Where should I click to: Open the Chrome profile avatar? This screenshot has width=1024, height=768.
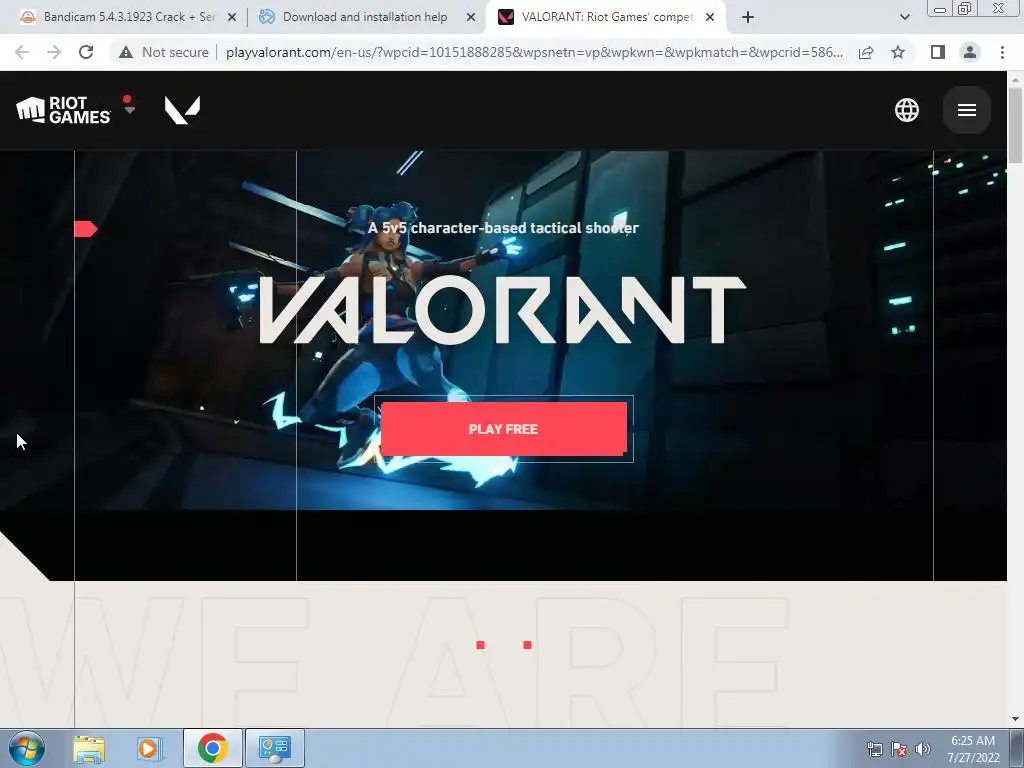pos(970,52)
